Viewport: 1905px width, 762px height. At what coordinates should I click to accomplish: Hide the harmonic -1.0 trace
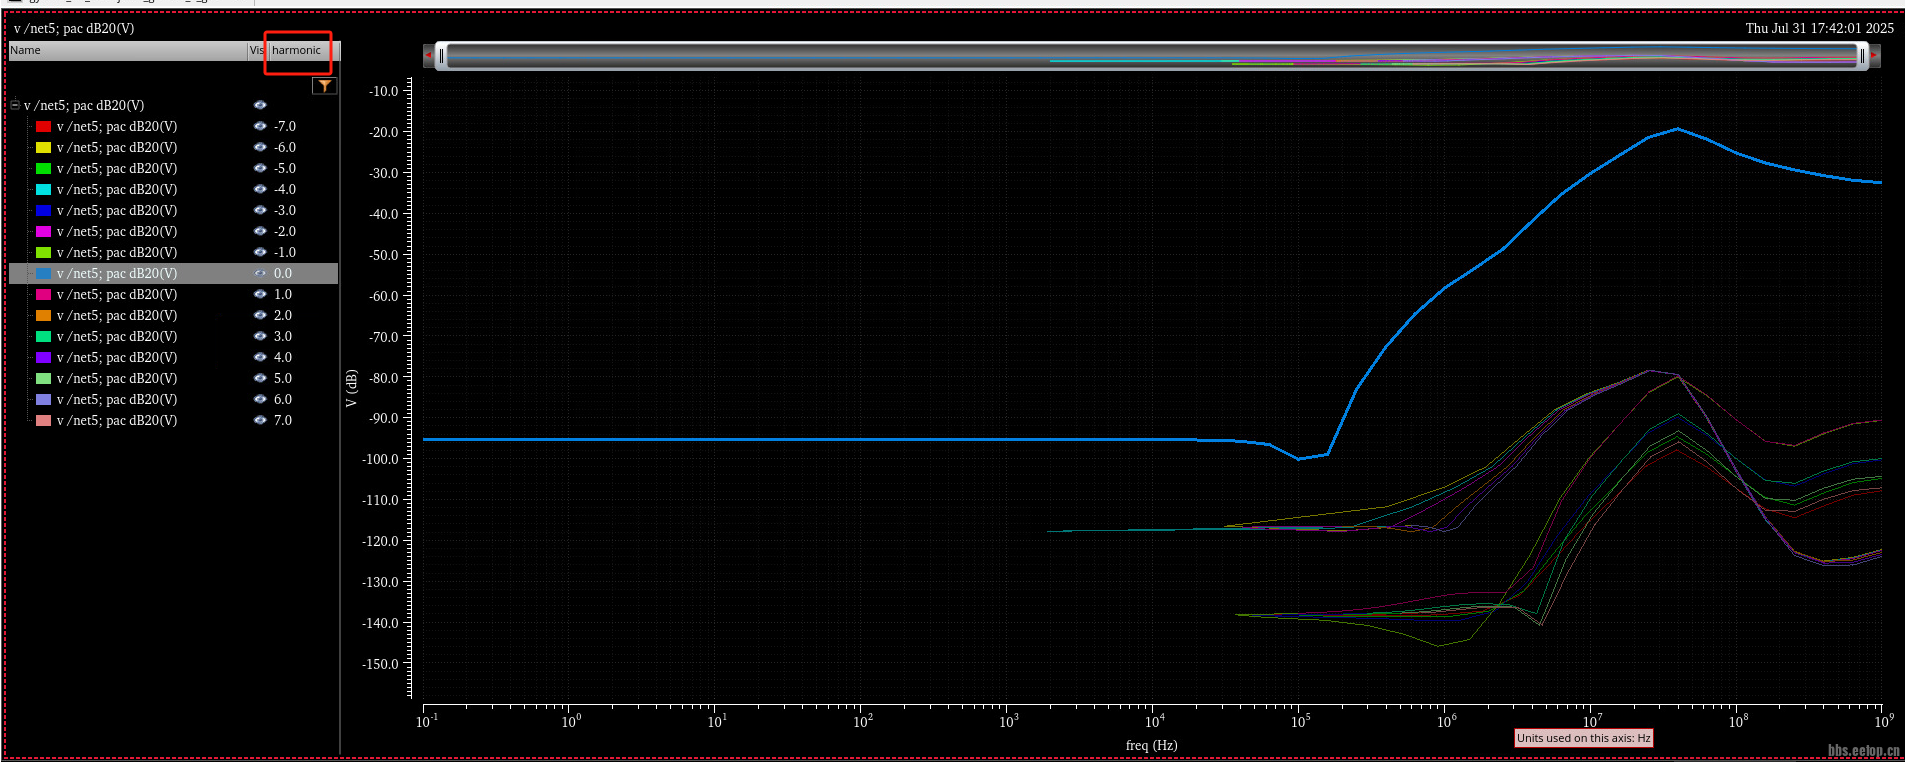260,252
